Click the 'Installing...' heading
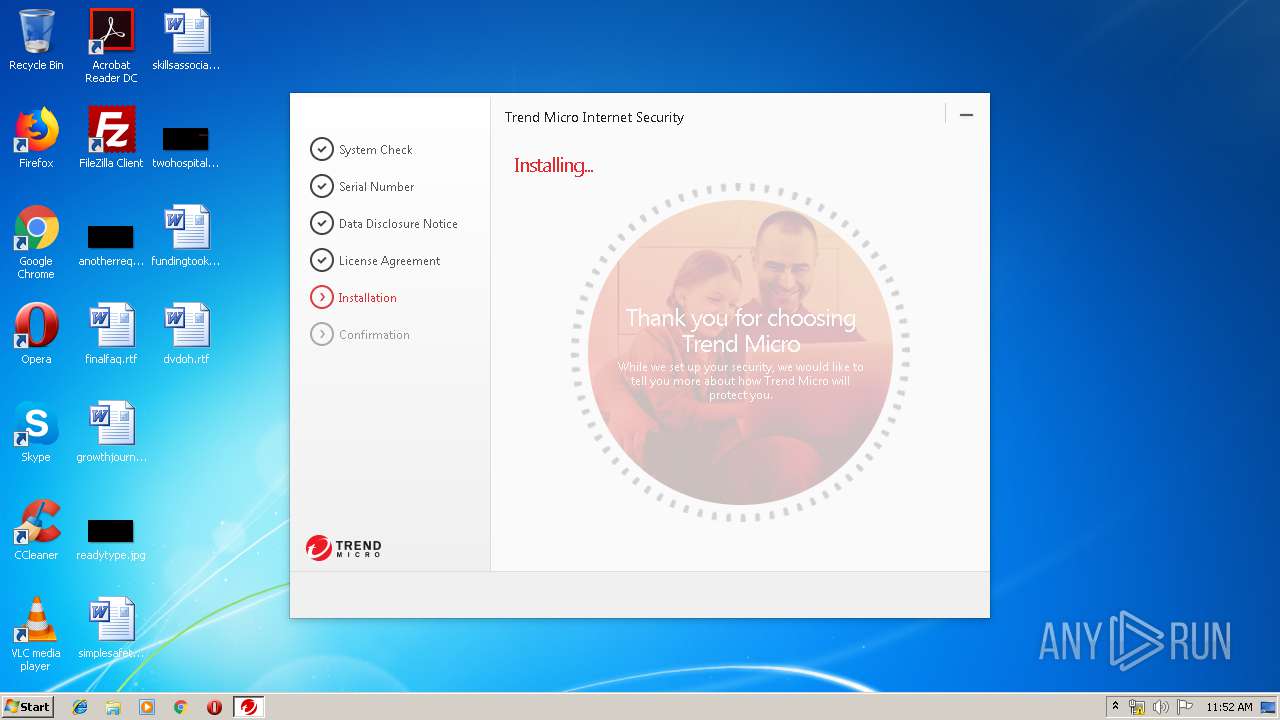The width and height of the screenshot is (1280, 720). pyautogui.click(x=553, y=165)
